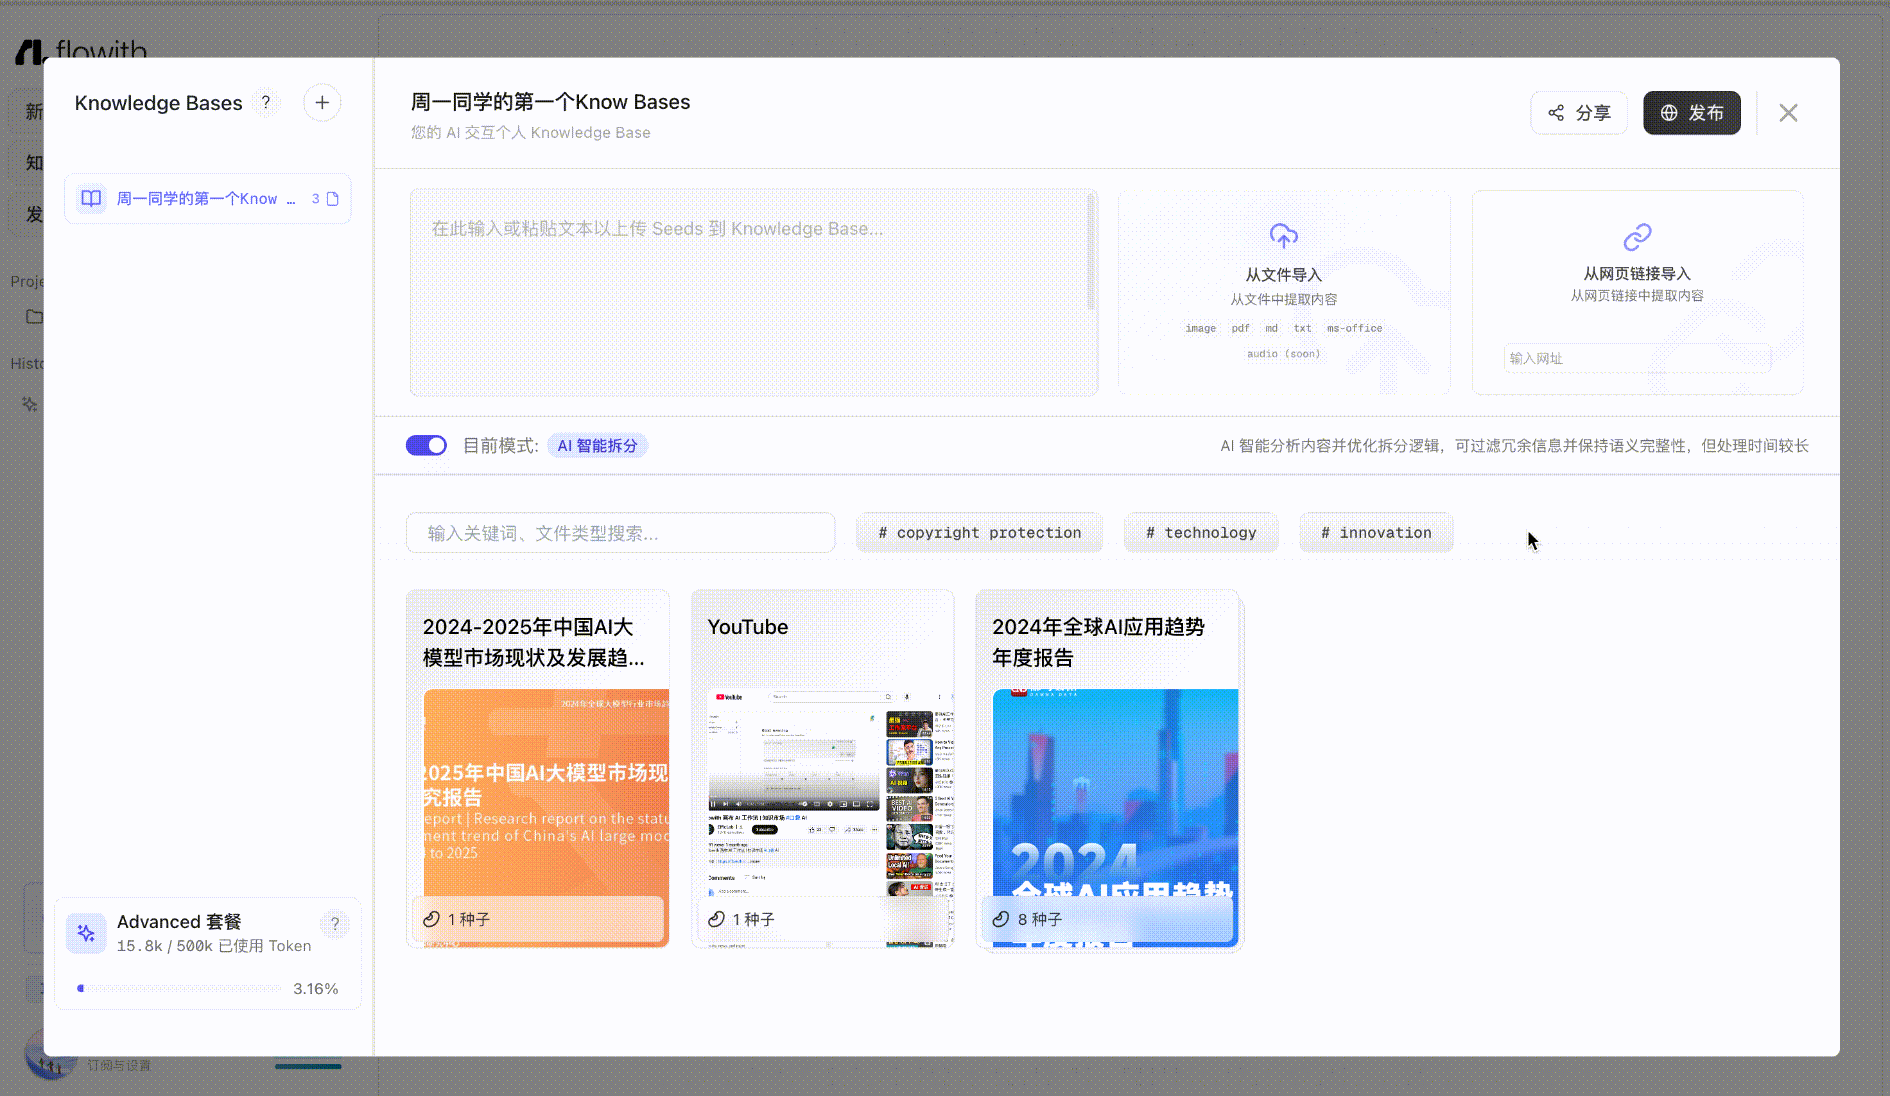Click the 8 种子 label
Viewport: 1890px width, 1096px height.
pyautogui.click(x=1040, y=919)
